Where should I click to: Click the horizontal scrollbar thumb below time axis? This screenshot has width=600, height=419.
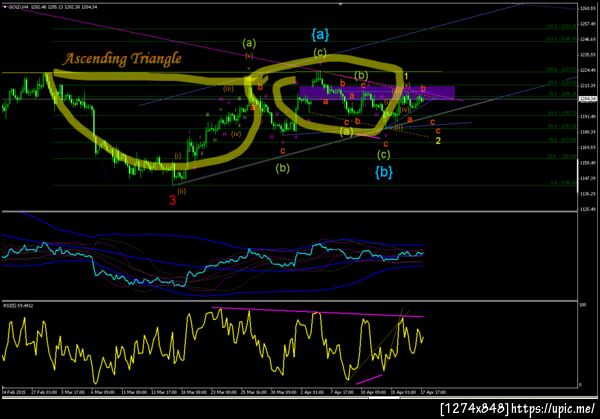(384, 398)
